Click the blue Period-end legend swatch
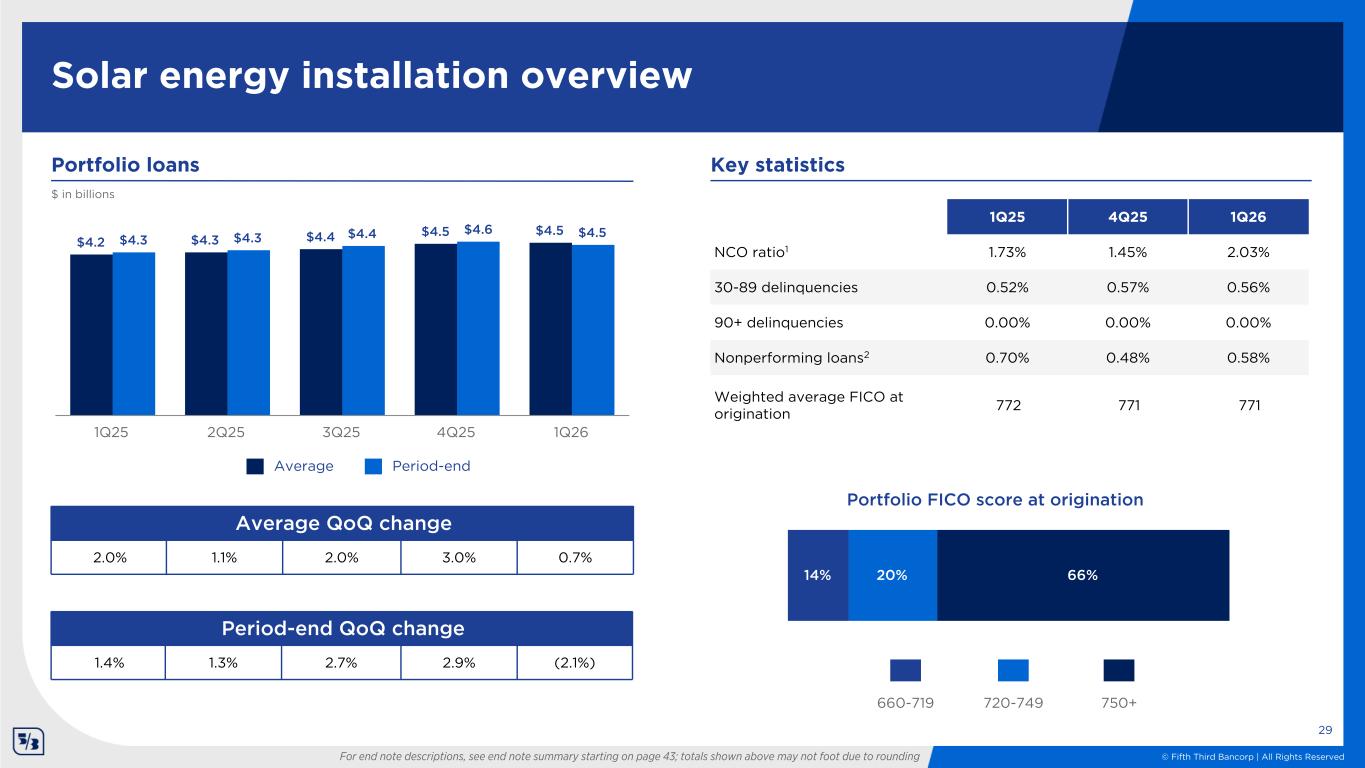This screenshot has height=768, width=1365. 374,466
